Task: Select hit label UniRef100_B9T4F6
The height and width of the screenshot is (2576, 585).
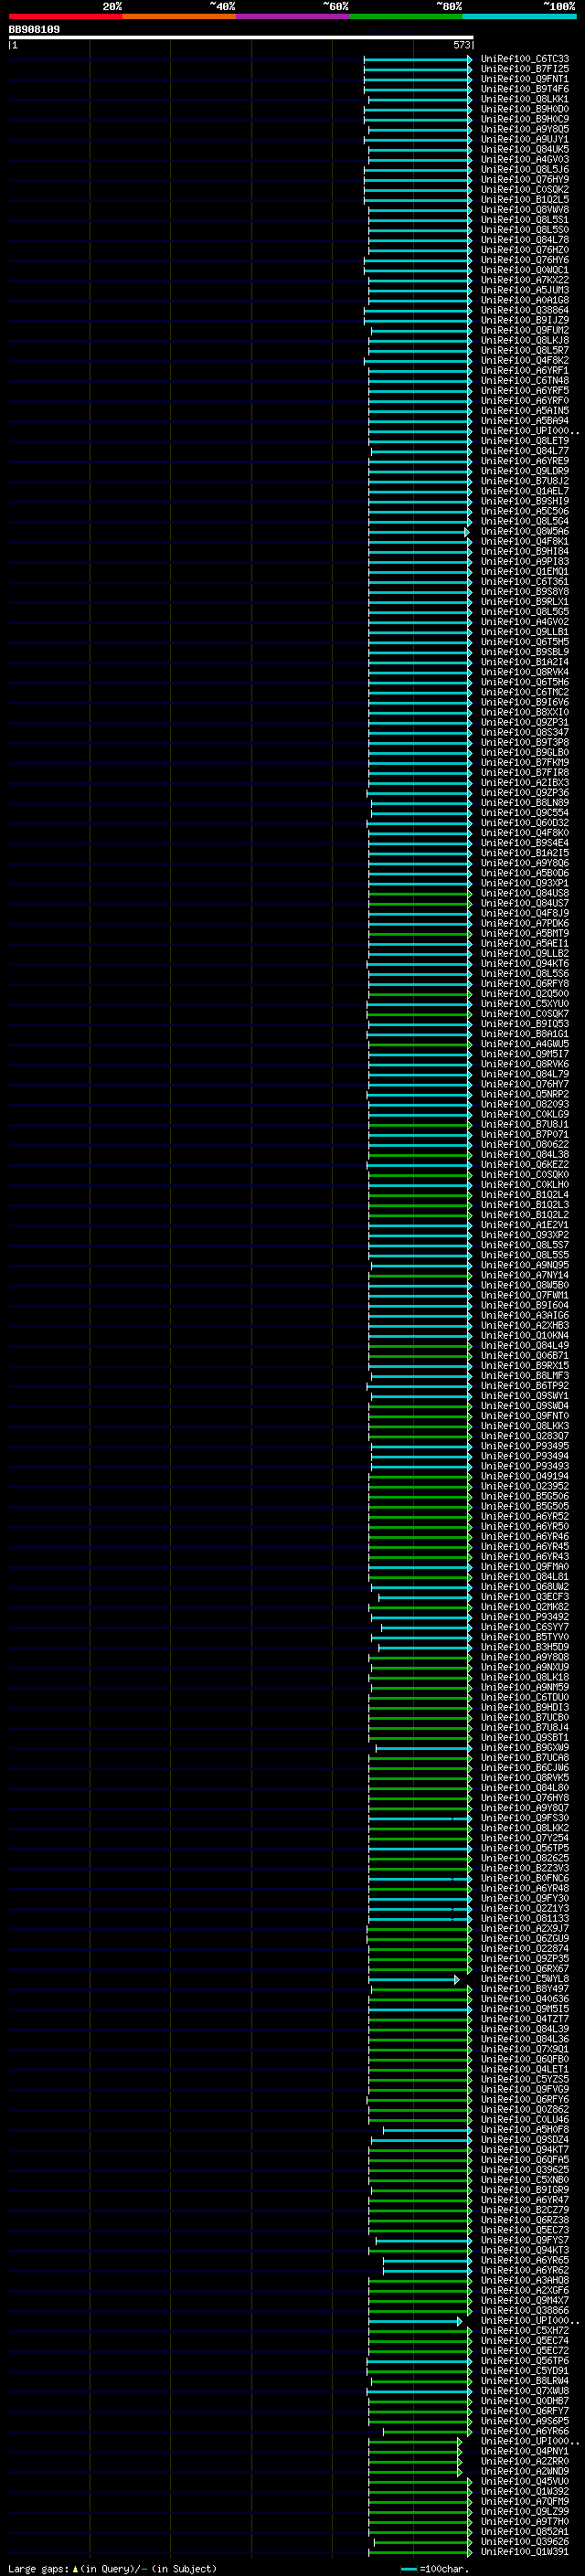Action: click(525, 89)
